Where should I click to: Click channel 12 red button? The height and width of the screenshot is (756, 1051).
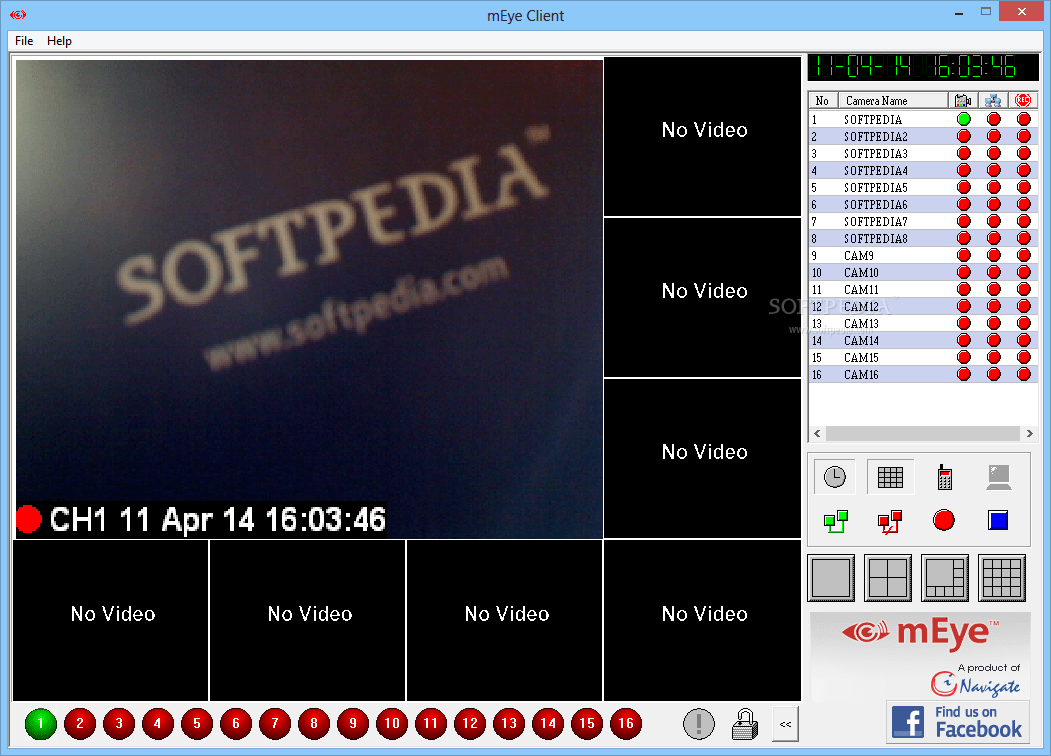(x=470, y=724)
